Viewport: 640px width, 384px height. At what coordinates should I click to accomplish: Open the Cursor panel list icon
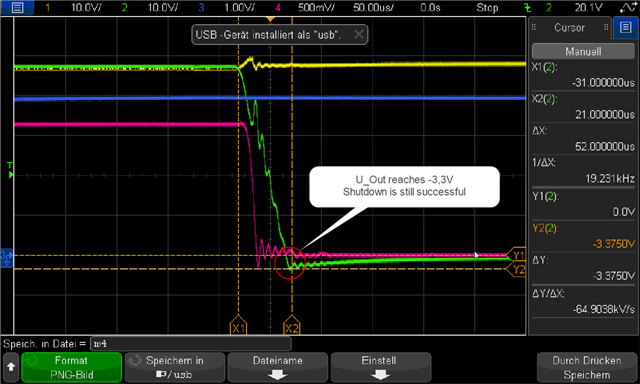point(625,28)
